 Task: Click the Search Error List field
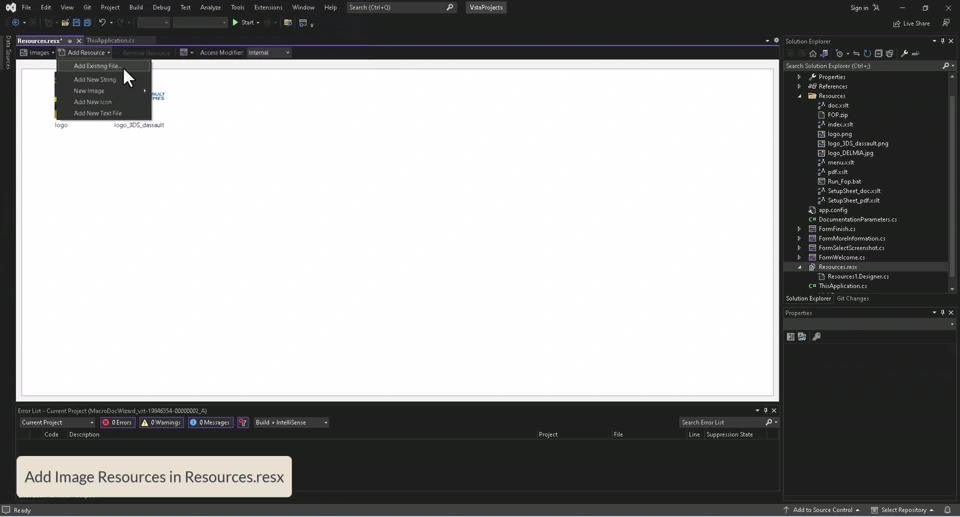coord(722,423)
